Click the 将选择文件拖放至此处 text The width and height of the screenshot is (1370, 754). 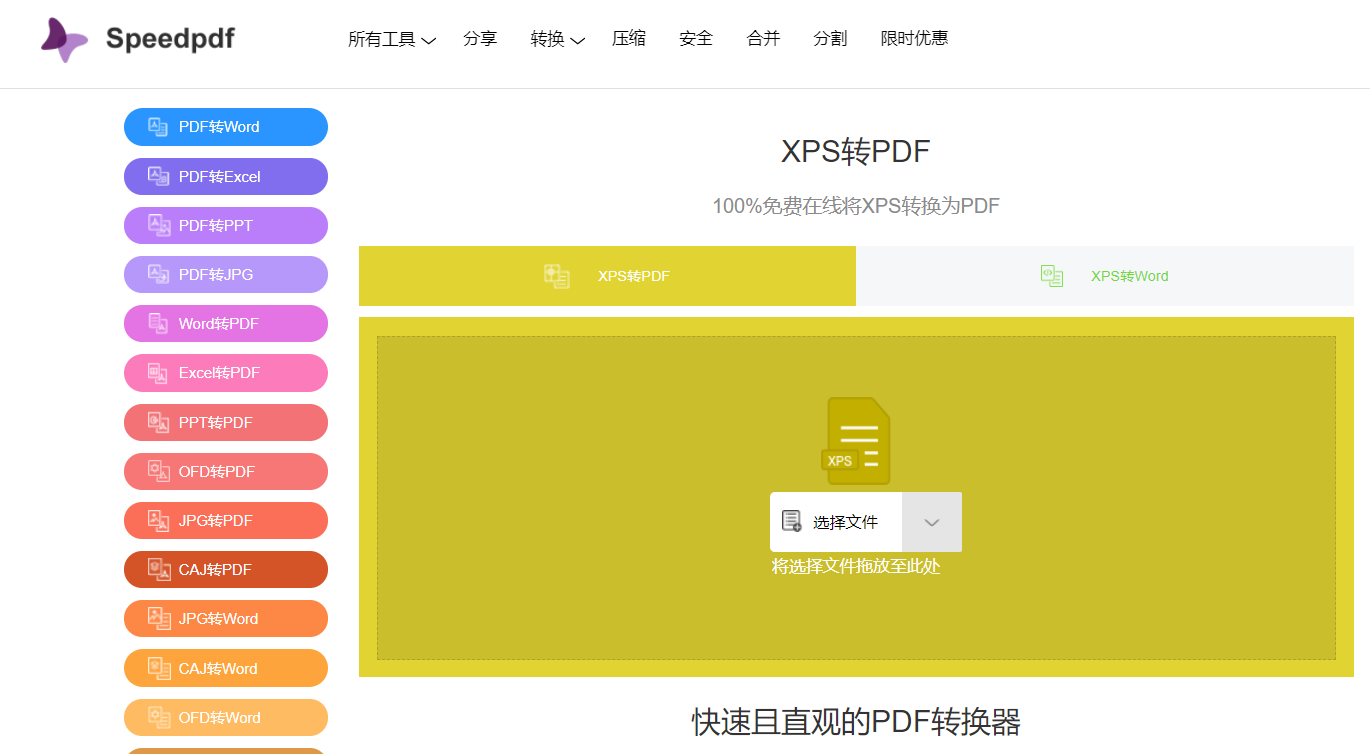click(856, 567)
